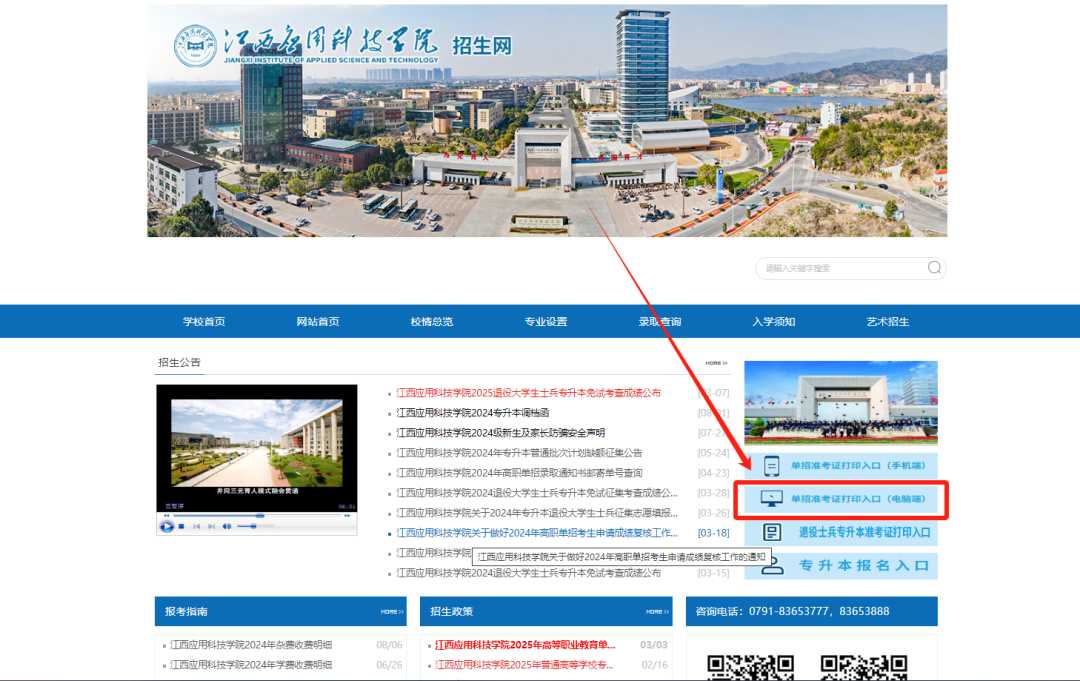Click the right QR code image
The height and width of the screenshot is (681, 1080).
864,667
